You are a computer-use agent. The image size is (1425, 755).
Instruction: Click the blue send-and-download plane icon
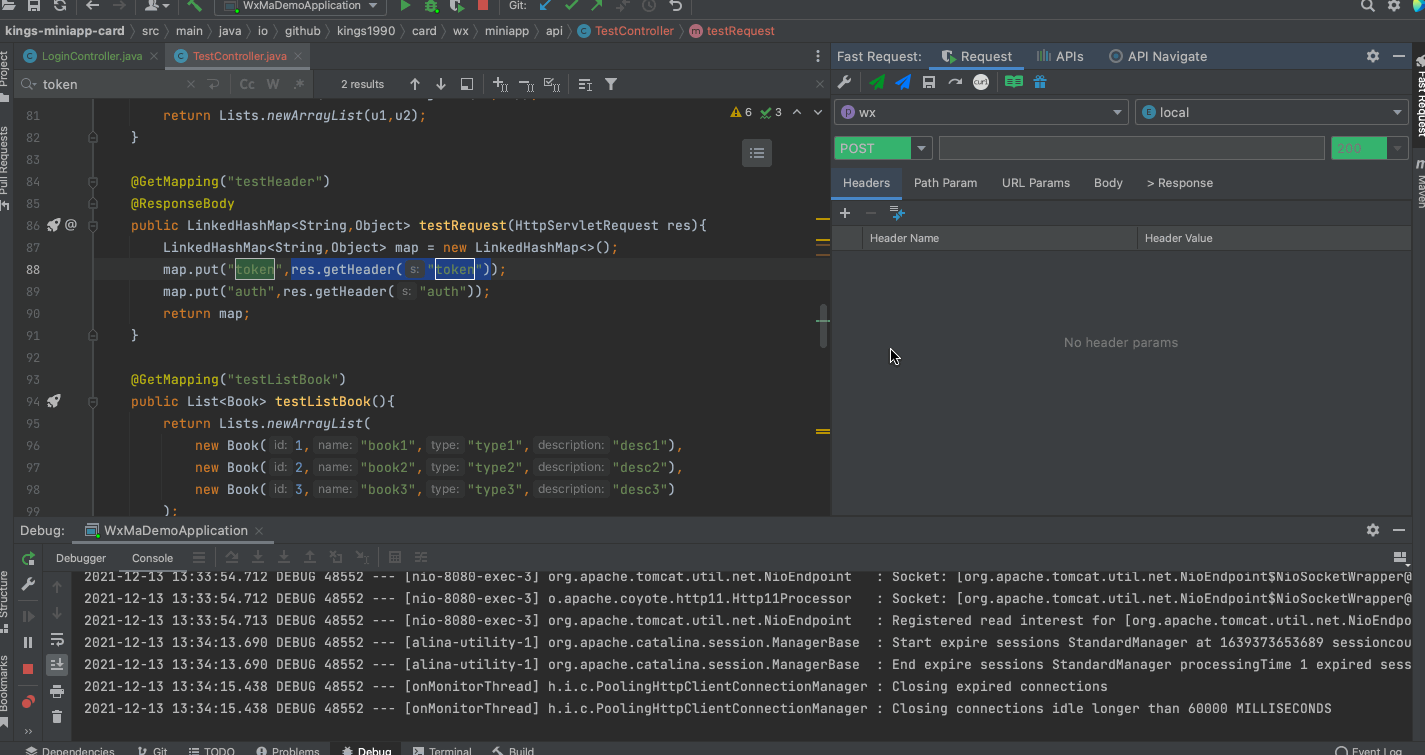pyautogui.click(x=903, y=83)
